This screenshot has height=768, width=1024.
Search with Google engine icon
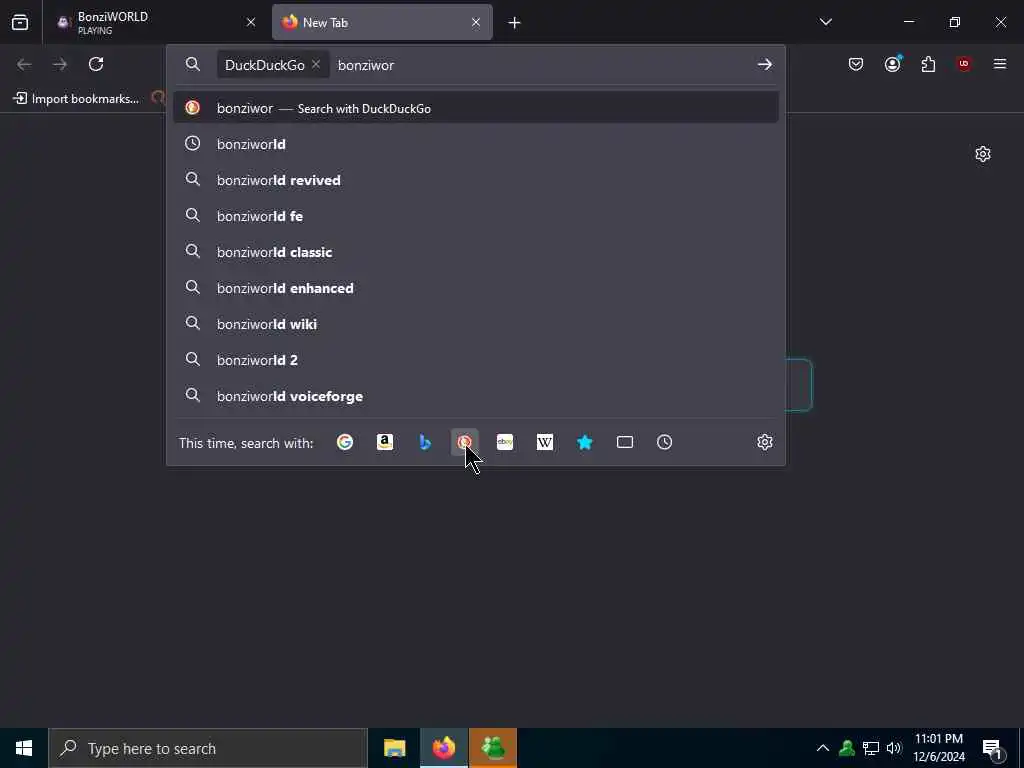345,442
